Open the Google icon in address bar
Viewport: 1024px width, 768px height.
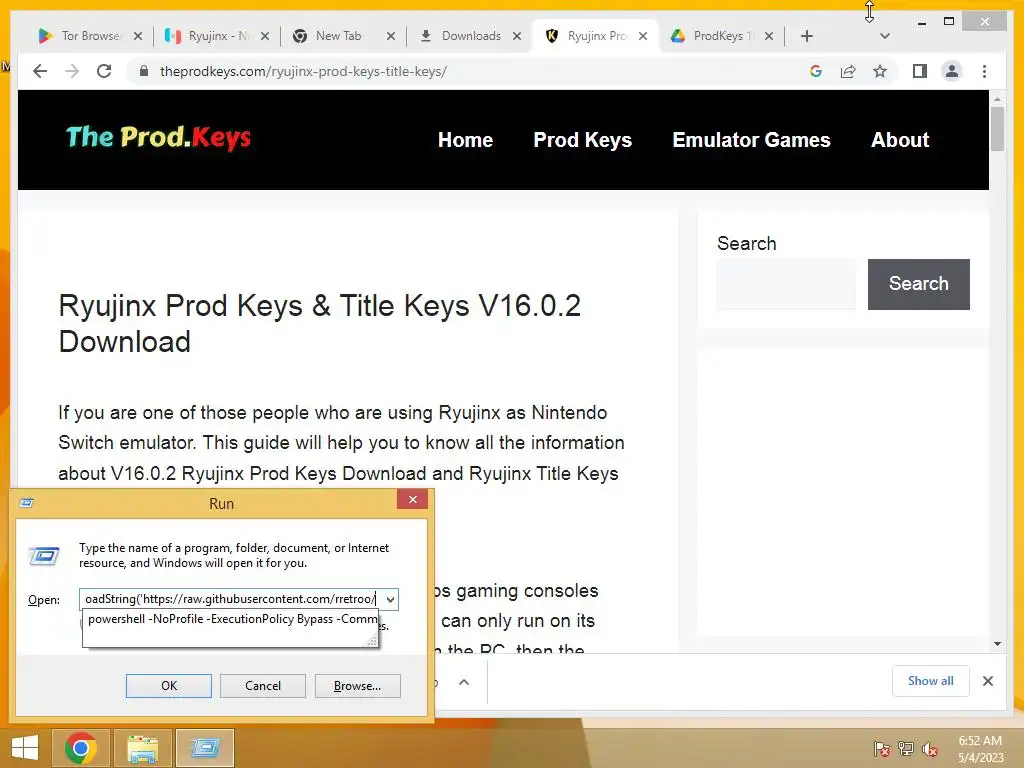[x=816, y=71]
